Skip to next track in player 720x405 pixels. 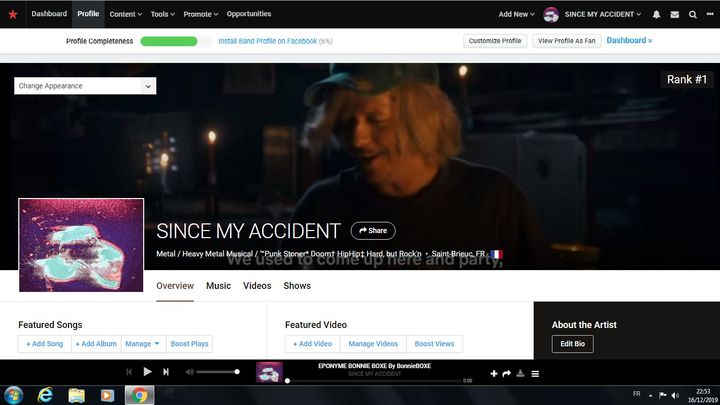[166, 371]
